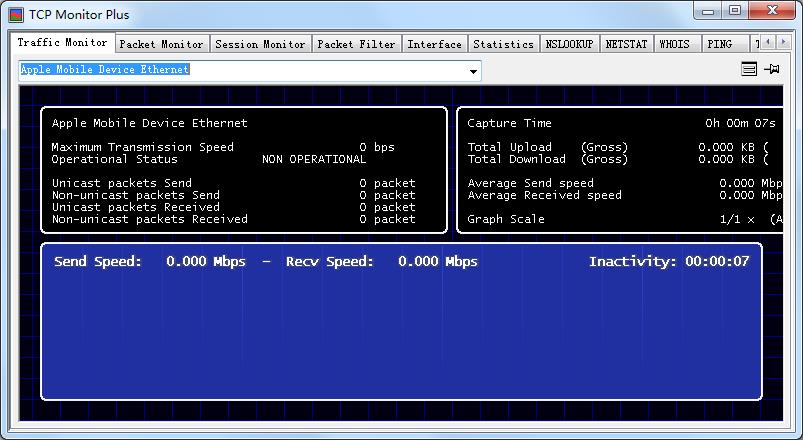Expand the network adapter dropdown arrow
This screenshot has width=803, height=440.
[x=473, y=72]
